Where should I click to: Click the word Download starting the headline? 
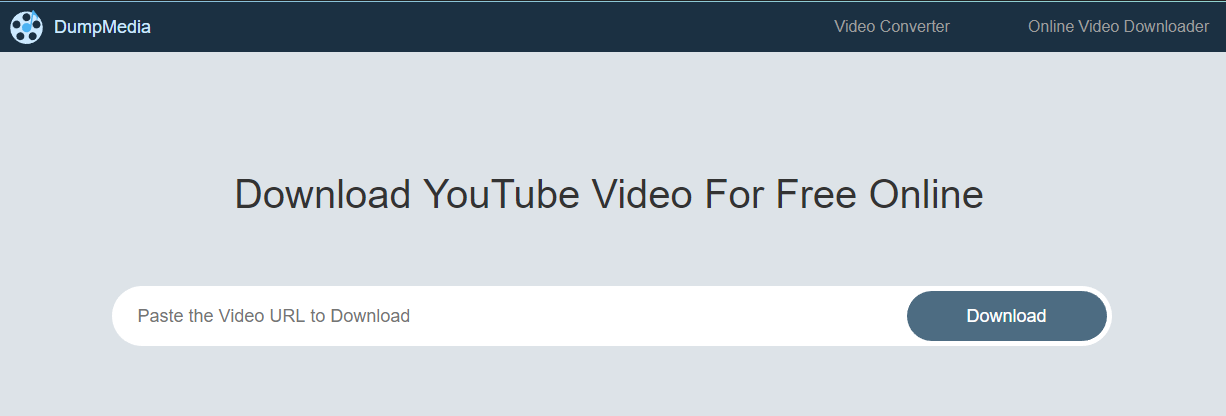coord(323,194)
